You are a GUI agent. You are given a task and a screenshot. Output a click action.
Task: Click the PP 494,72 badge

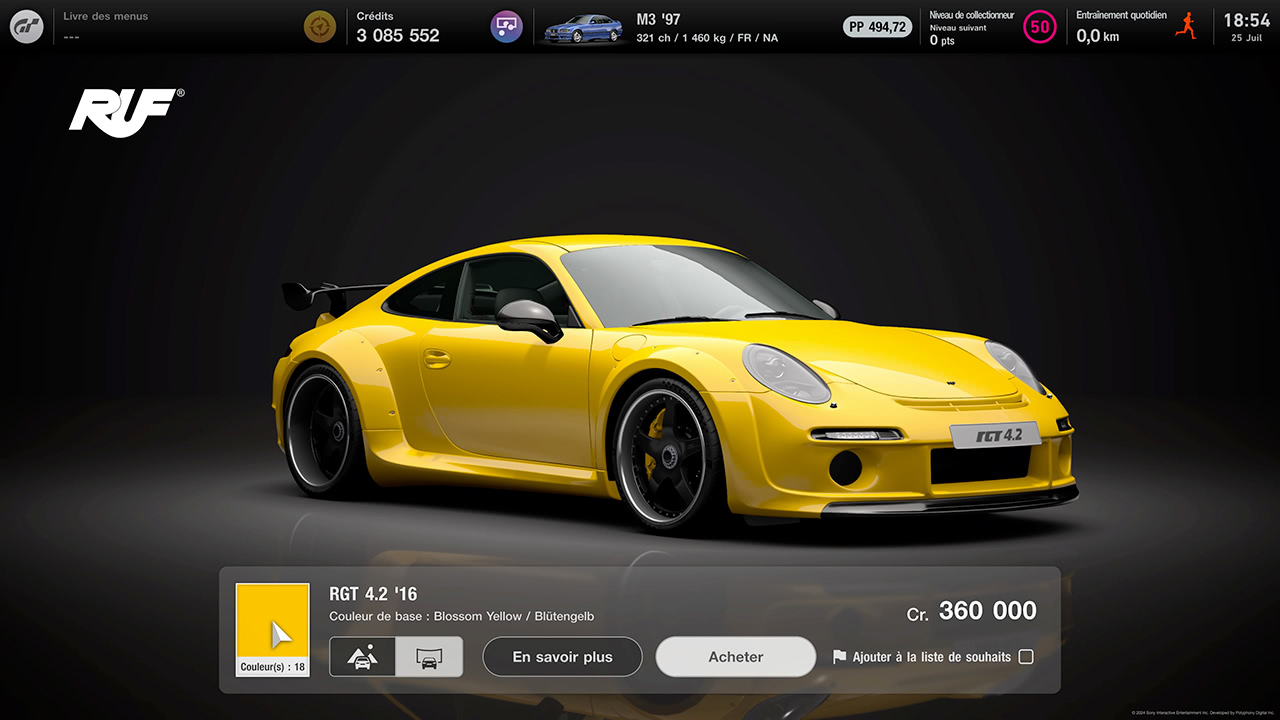pos(878,27)
